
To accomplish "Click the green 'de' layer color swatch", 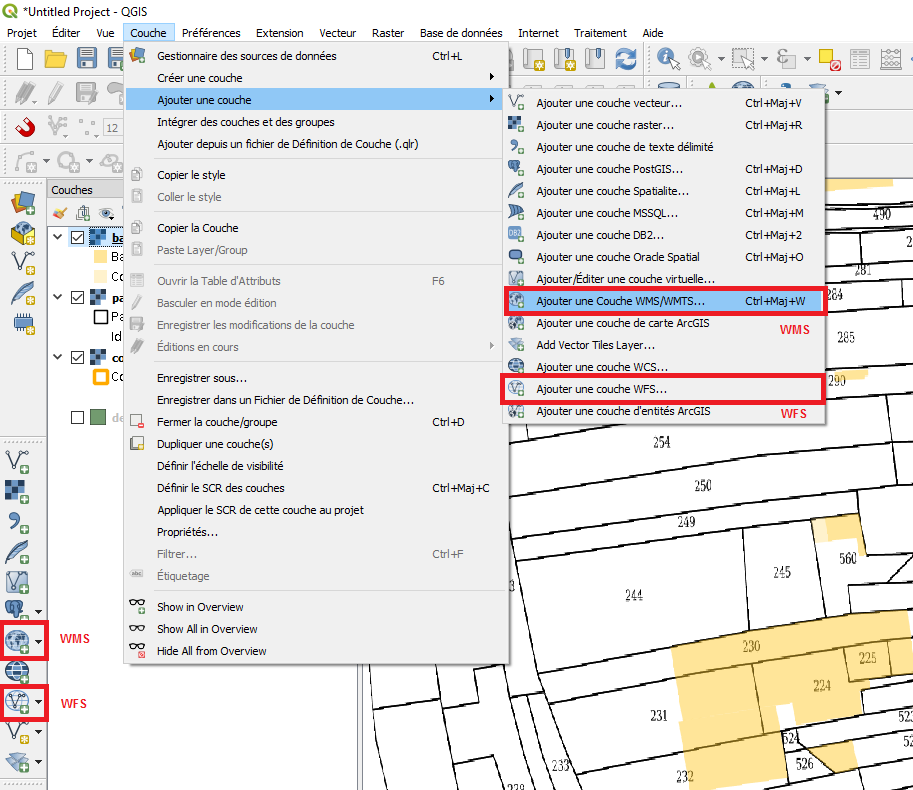I will (x=98, y=417).
